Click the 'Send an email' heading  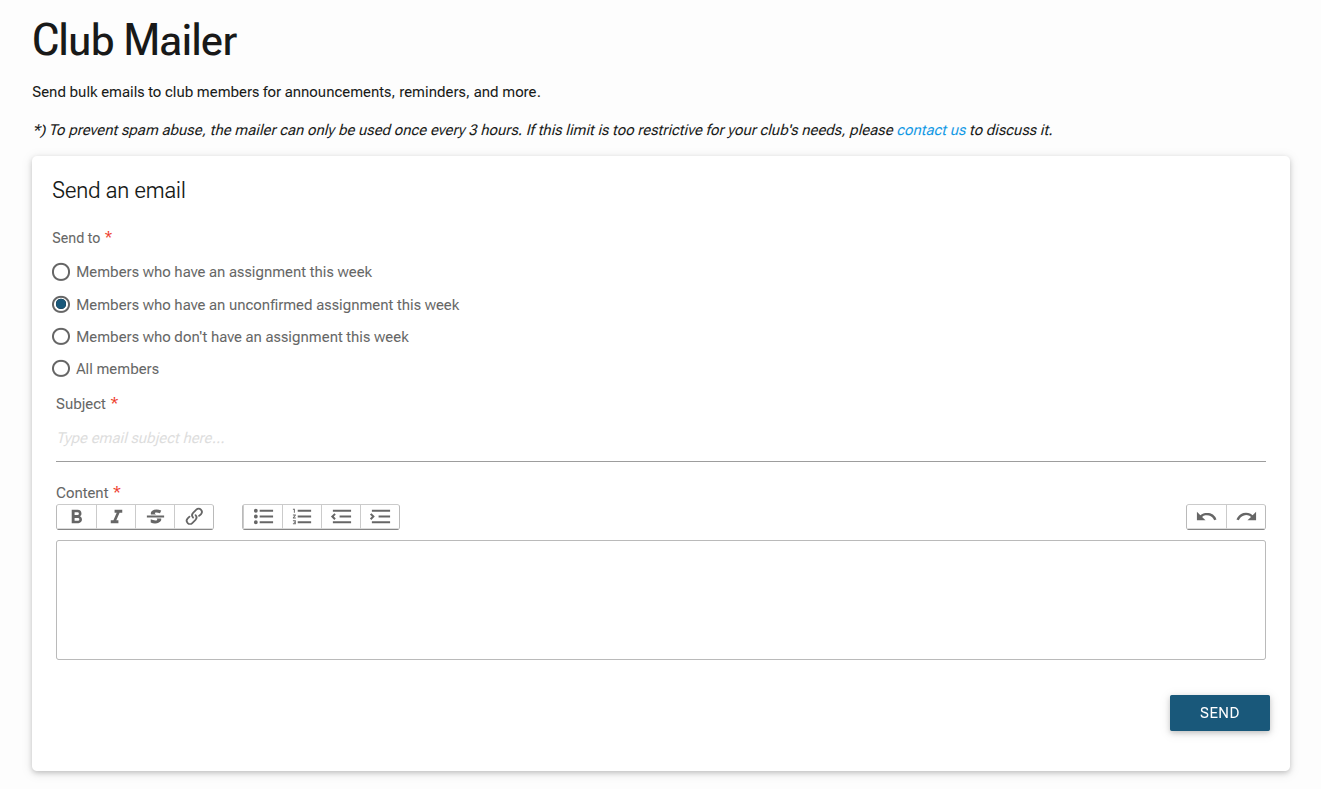(x=119, y=191)
